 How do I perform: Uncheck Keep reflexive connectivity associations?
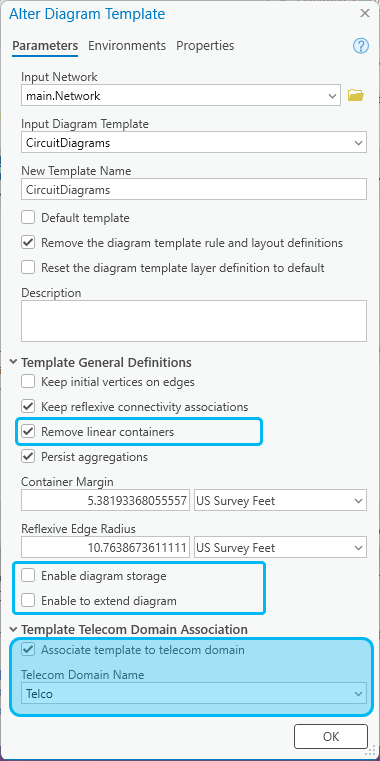click(x=28, y=406)
